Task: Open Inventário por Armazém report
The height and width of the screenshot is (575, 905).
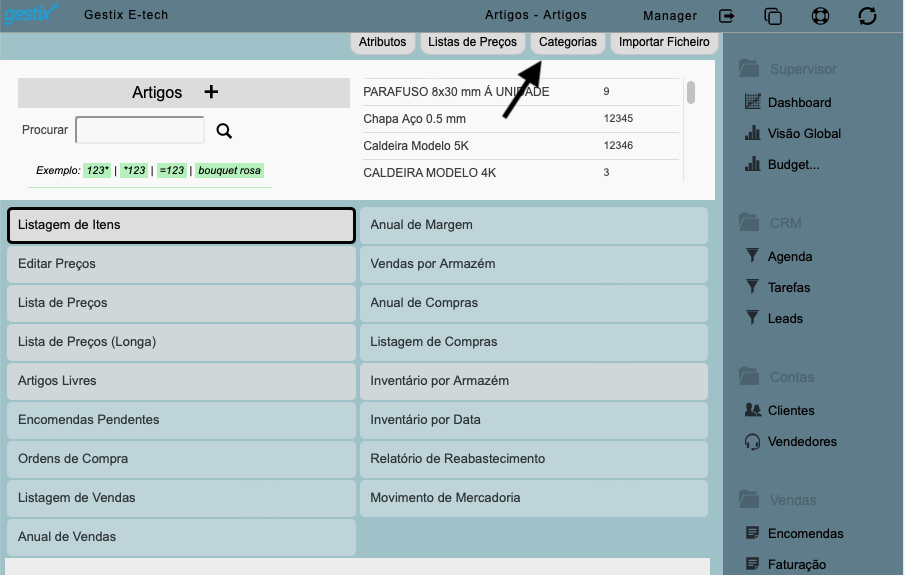Action: 534,380
